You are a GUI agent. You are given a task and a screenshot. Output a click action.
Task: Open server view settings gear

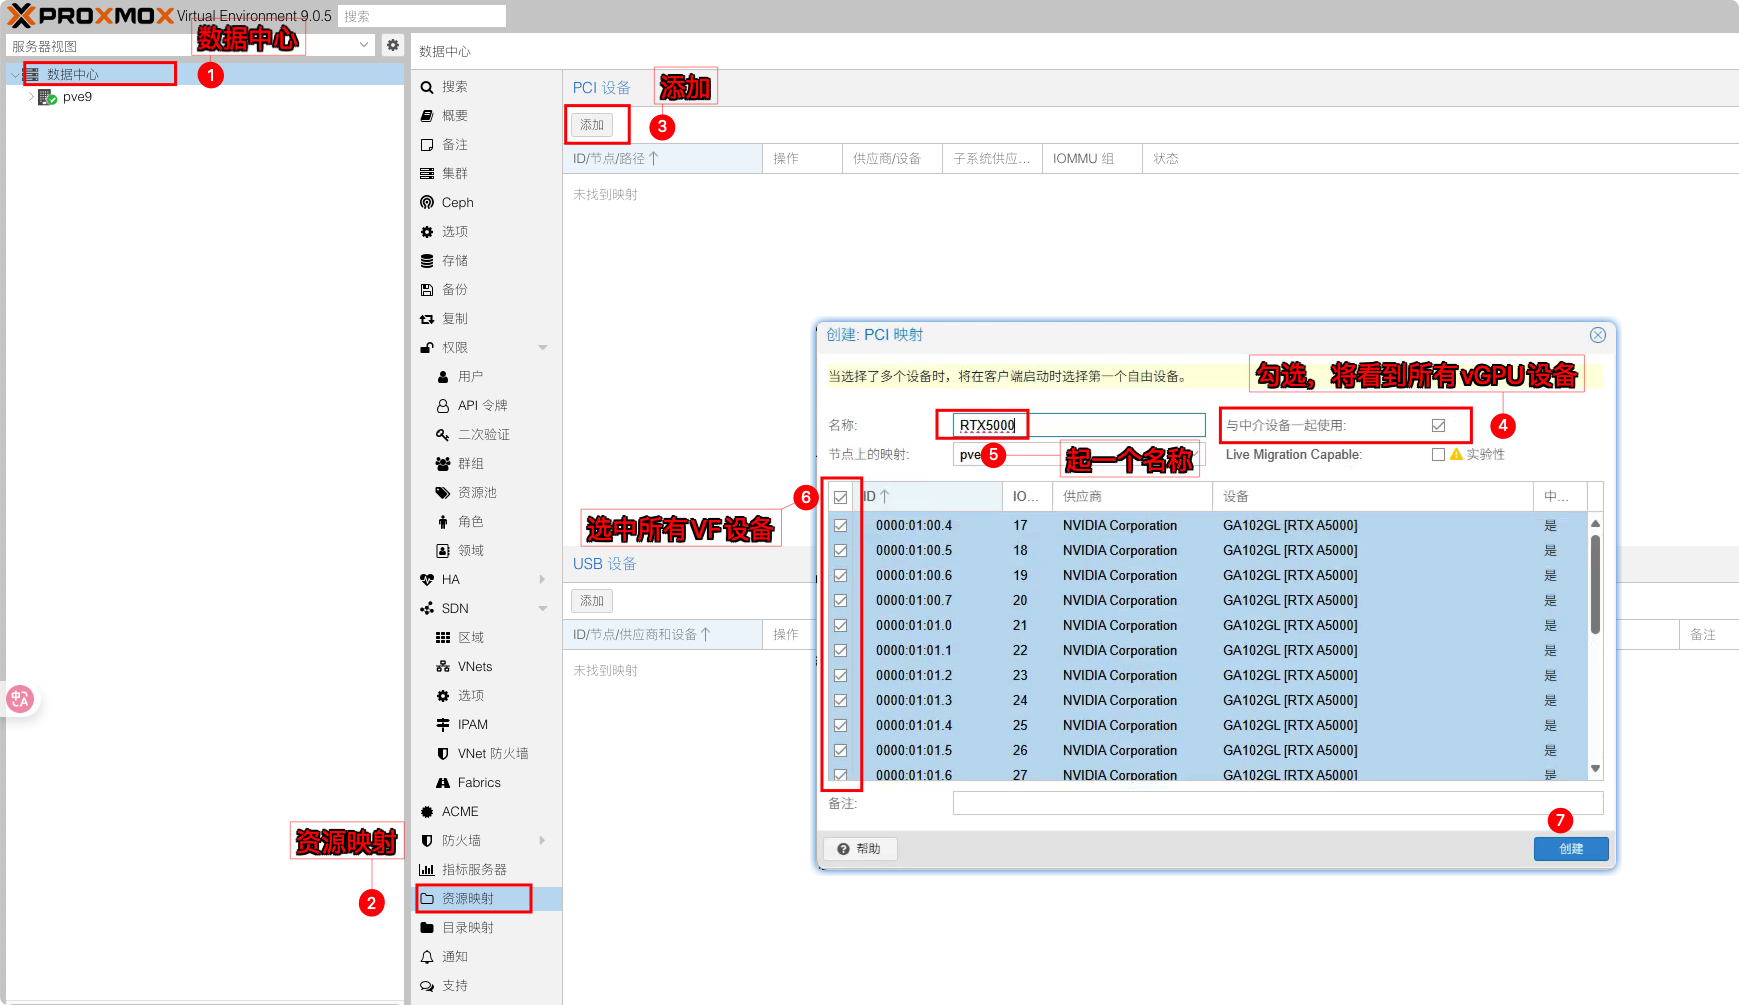point(393,45)
